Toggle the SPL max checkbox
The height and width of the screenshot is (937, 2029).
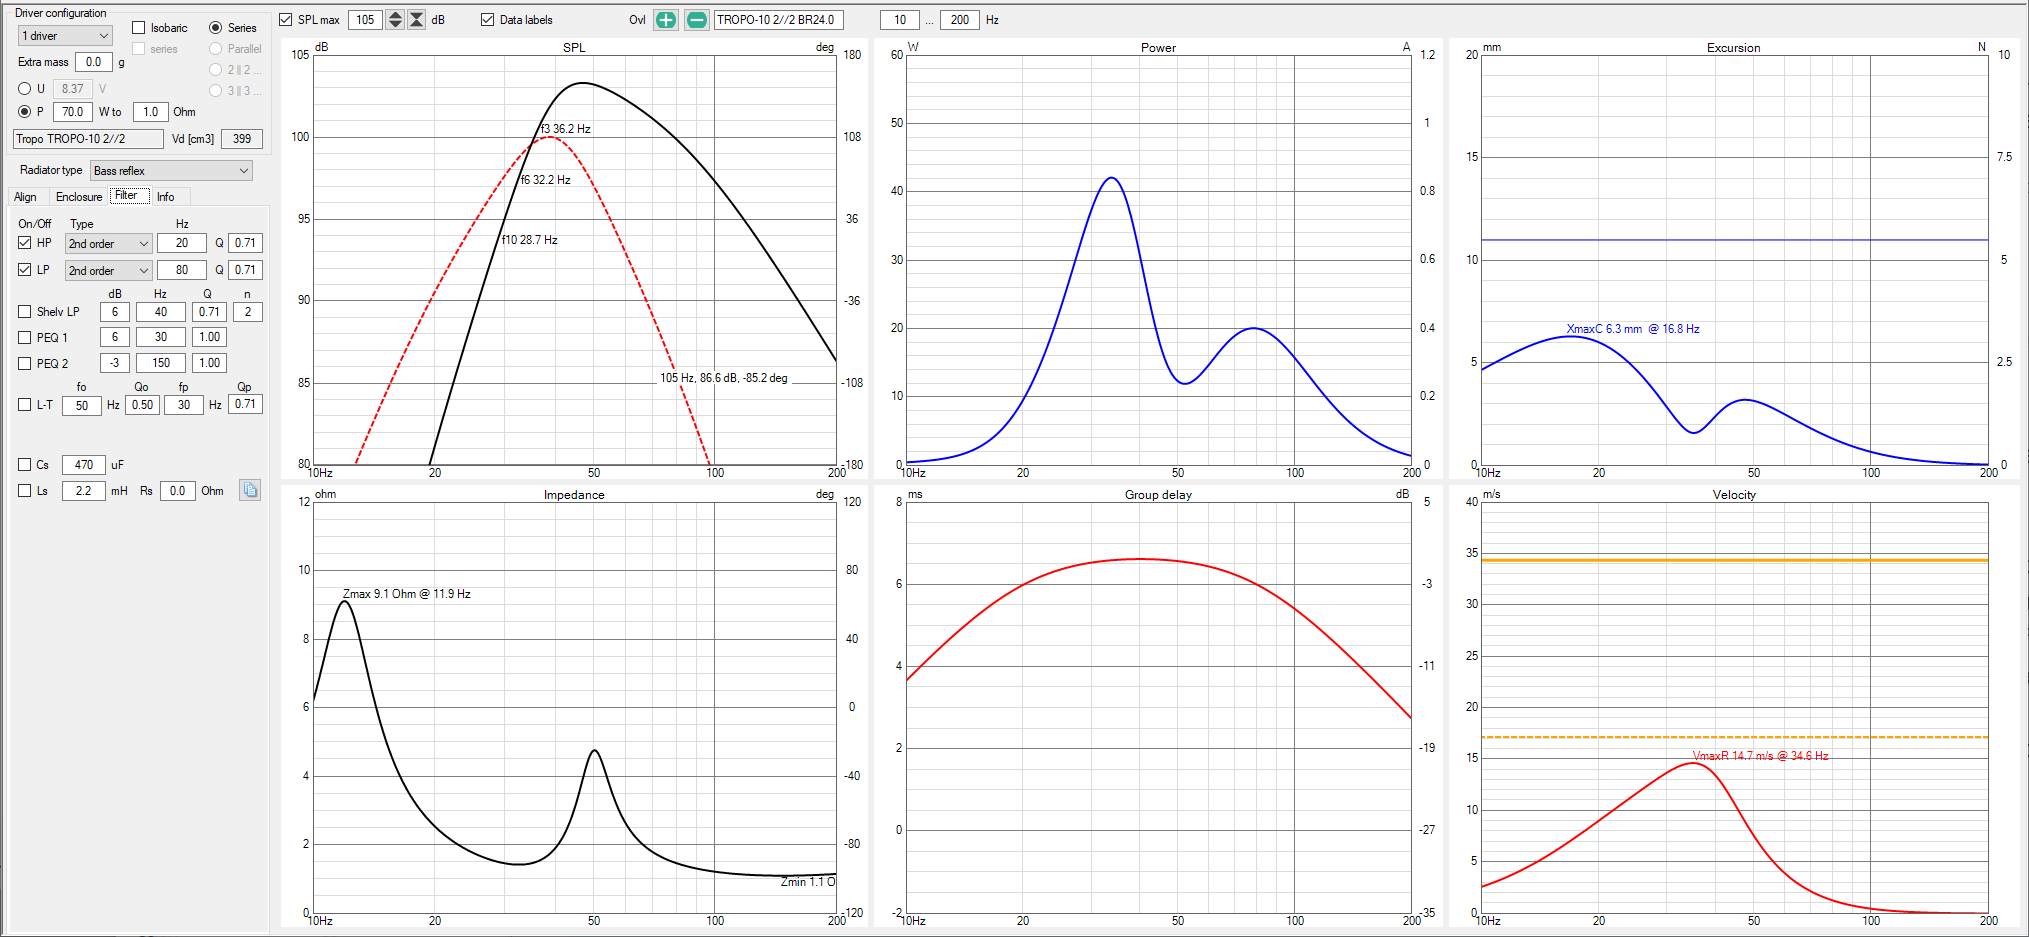click(286, 20)
